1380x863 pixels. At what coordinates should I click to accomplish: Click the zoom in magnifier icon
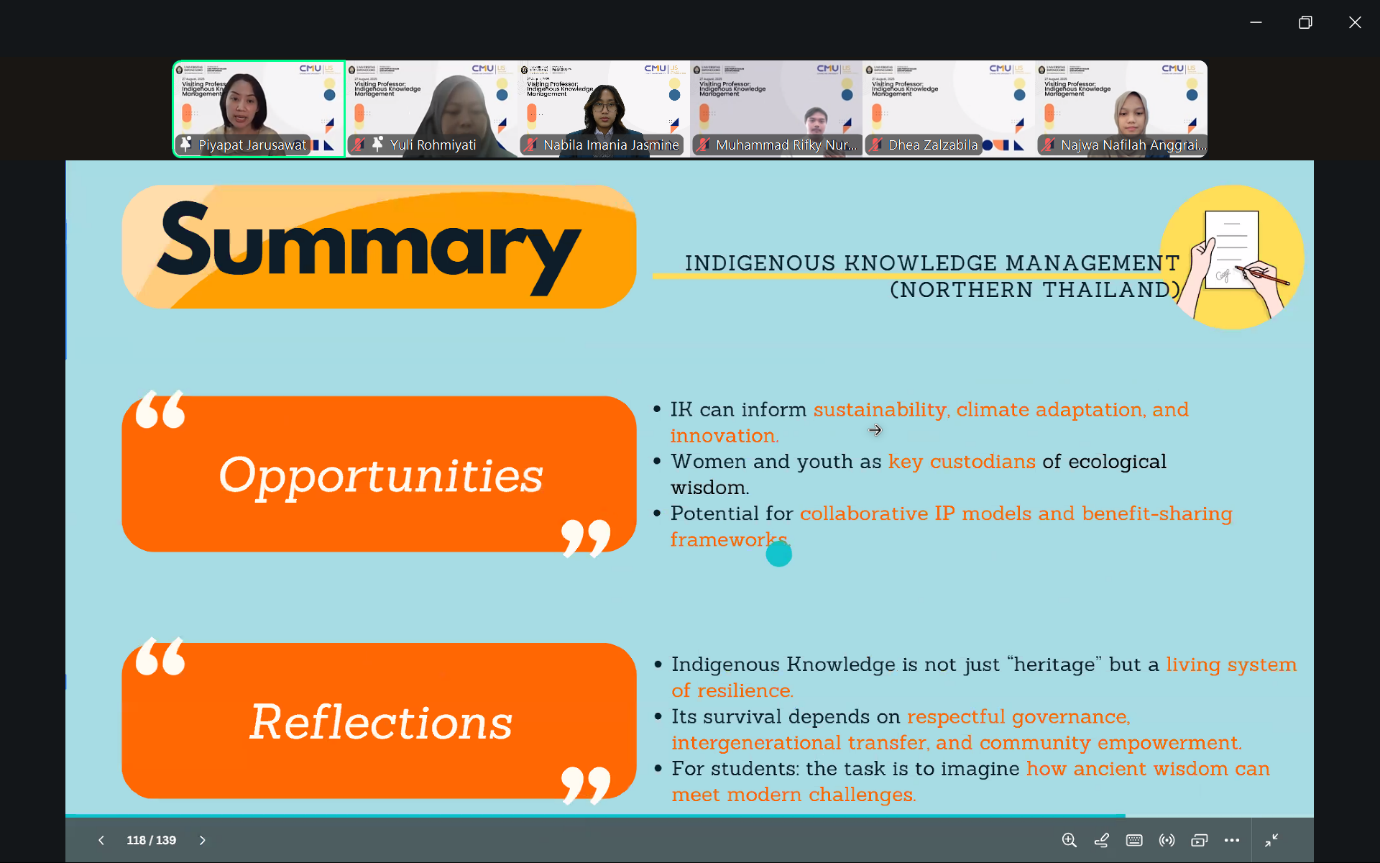click(x=1069, y=840)
